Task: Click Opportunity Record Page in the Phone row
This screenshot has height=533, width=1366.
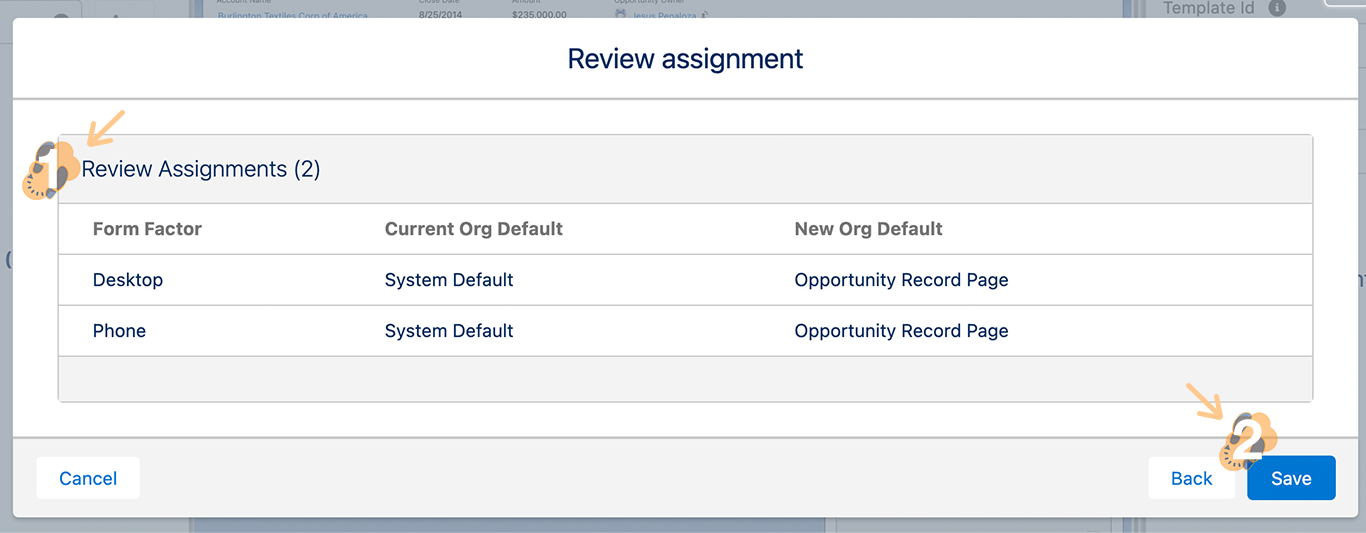Action: pyautogui.click(x=901, y=331)
